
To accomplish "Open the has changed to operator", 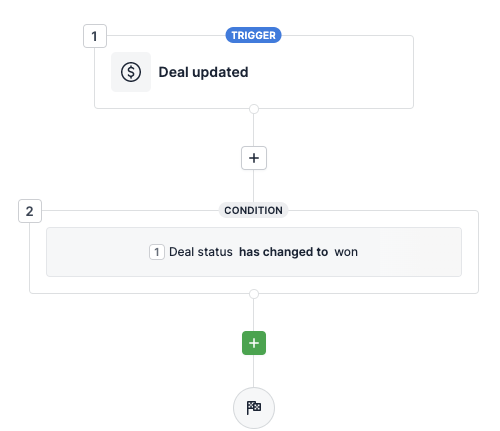I will click(x=283, y=252).
